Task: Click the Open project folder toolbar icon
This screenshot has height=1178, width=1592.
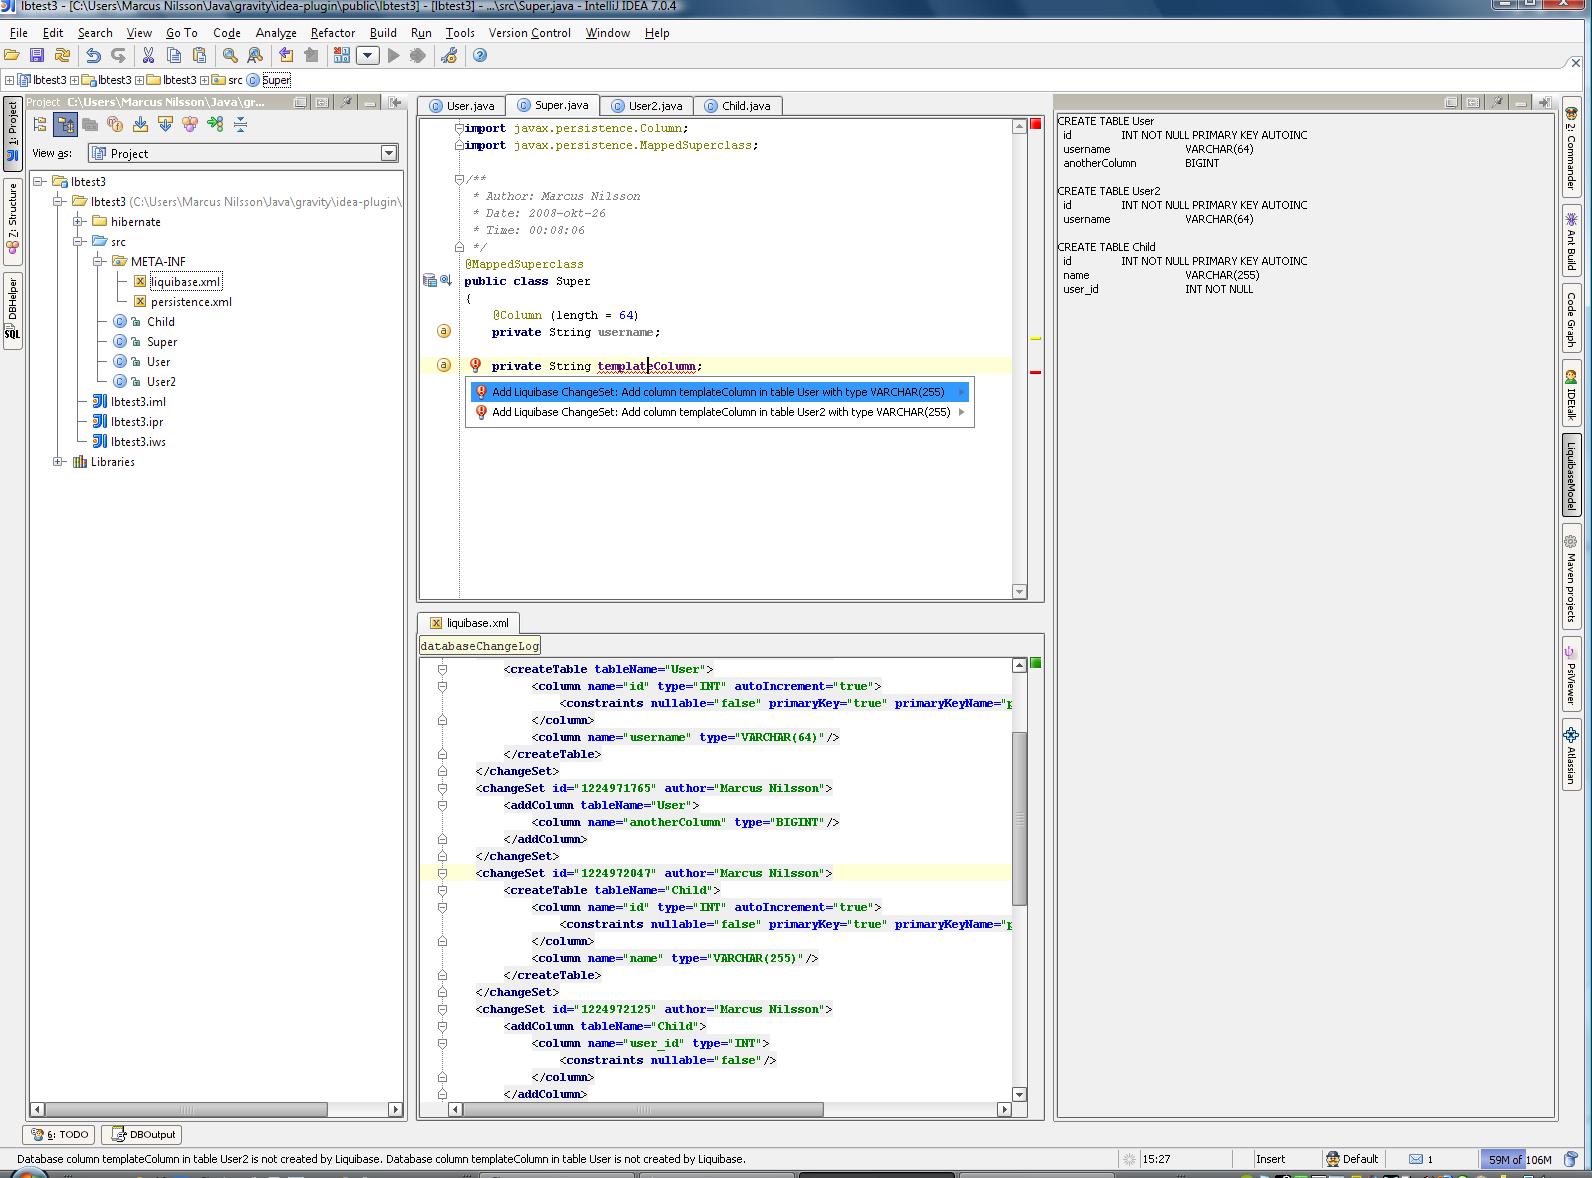Action: (x=12, y=56)
